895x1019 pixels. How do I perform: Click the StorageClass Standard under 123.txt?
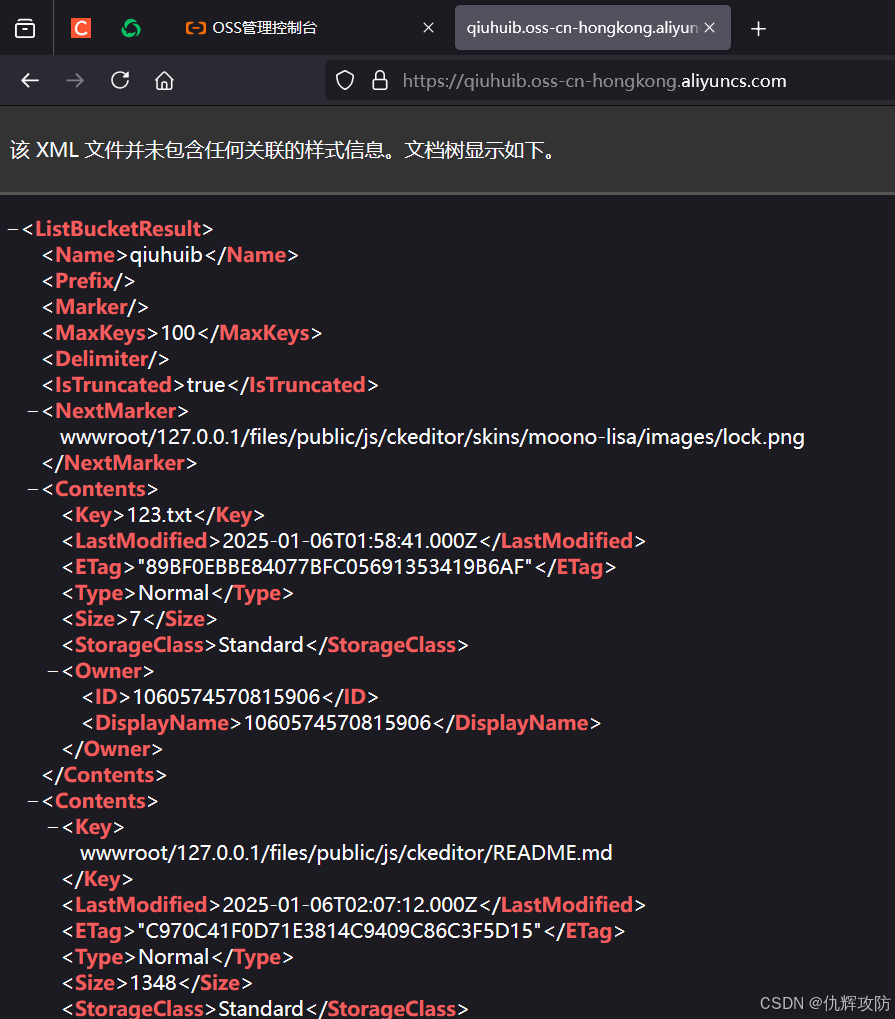click(x=261, y=645)
